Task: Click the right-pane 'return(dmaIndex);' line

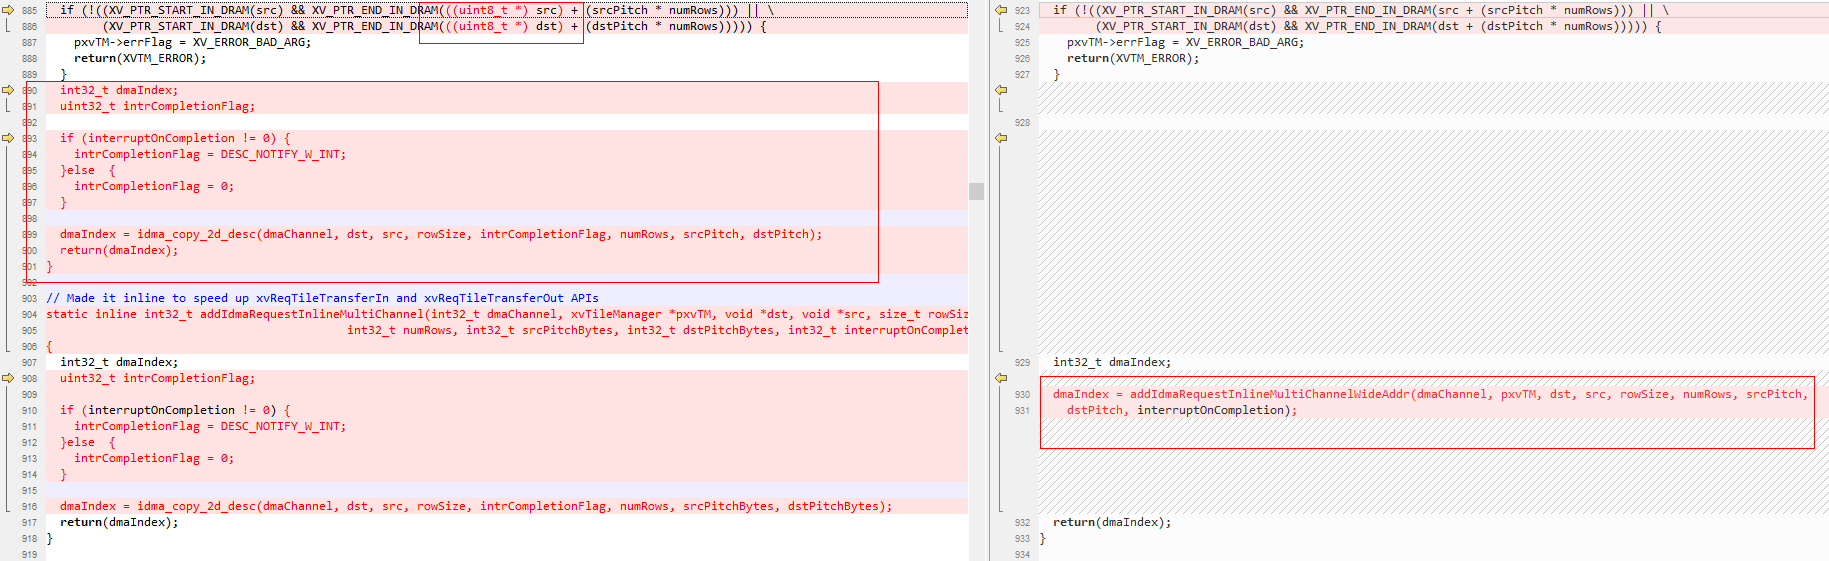Action: [1111, 522]
